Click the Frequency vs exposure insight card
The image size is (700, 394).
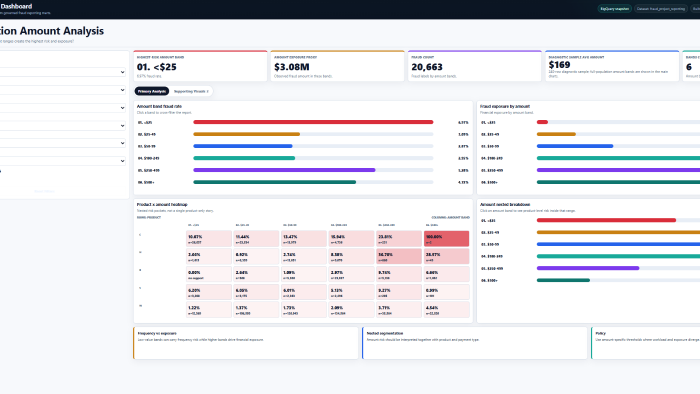pos(246,343)
